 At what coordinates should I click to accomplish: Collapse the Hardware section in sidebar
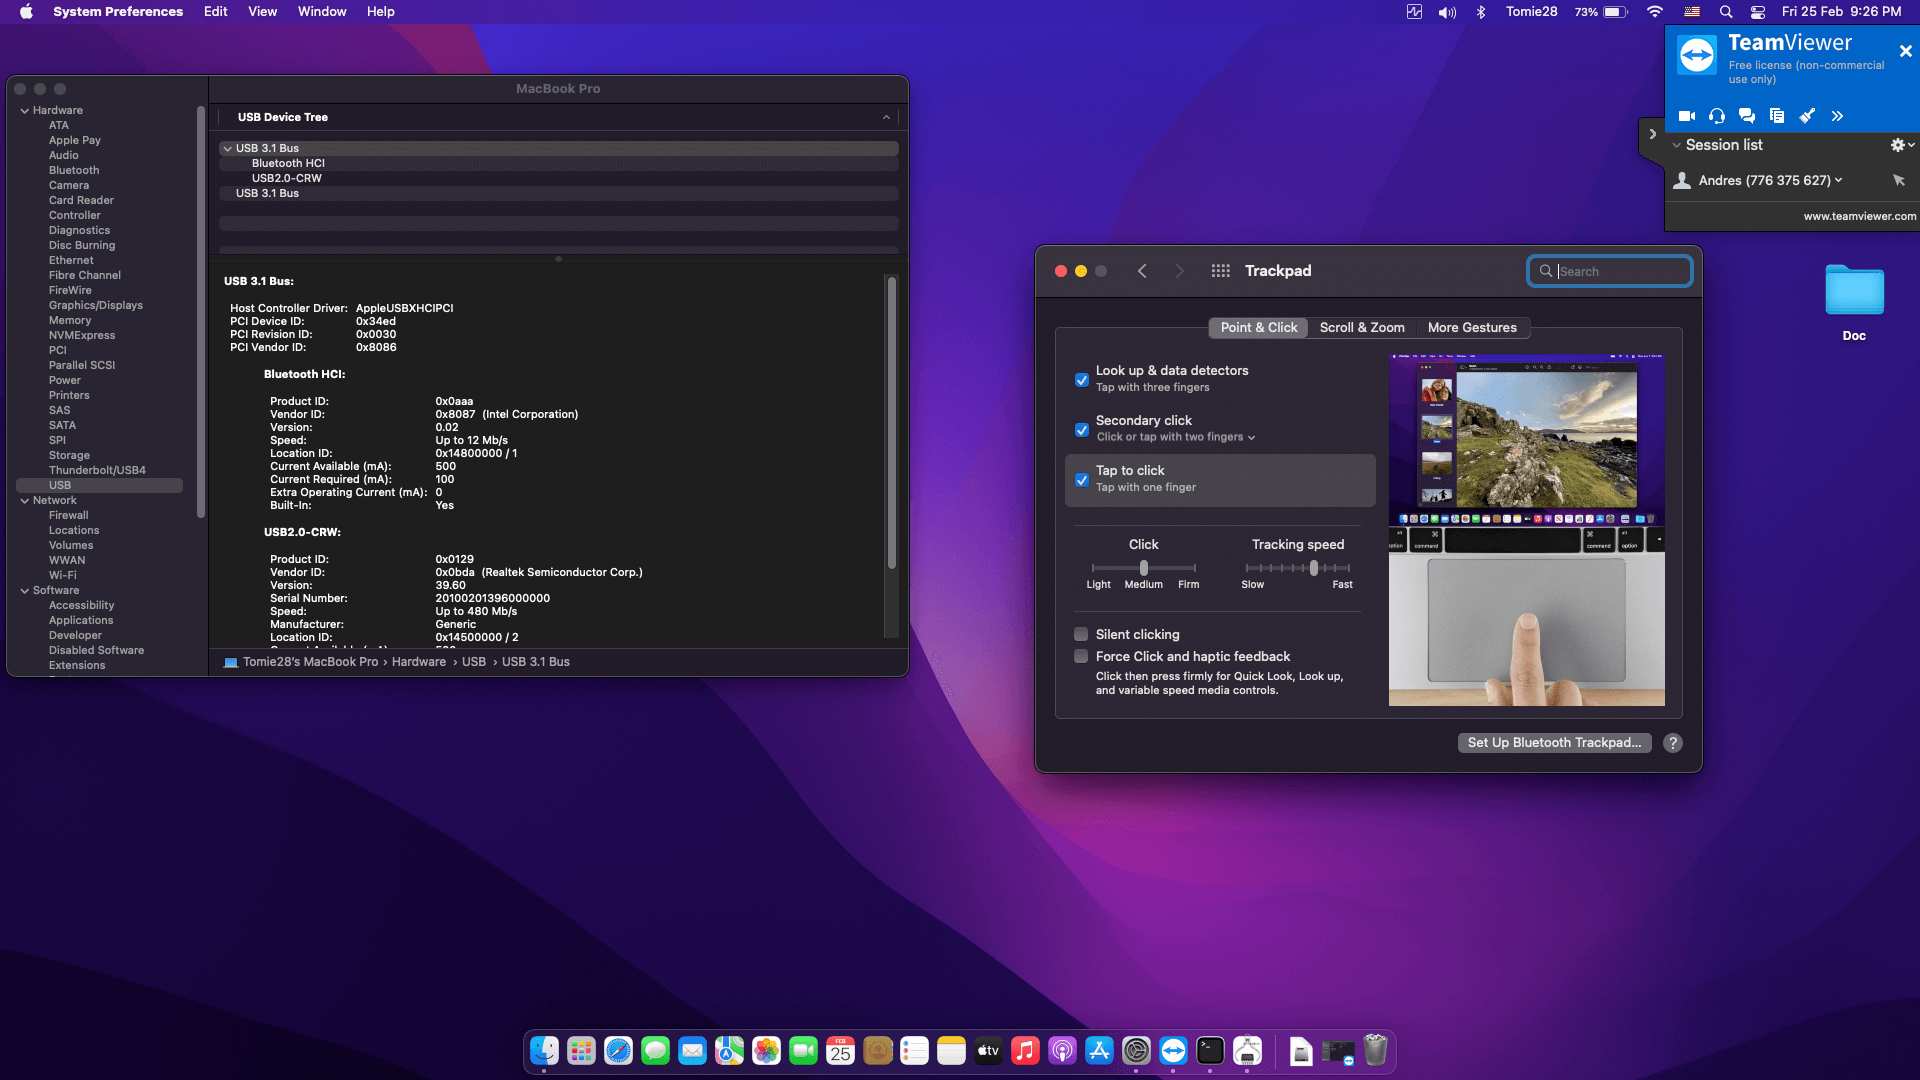point(25,110)
